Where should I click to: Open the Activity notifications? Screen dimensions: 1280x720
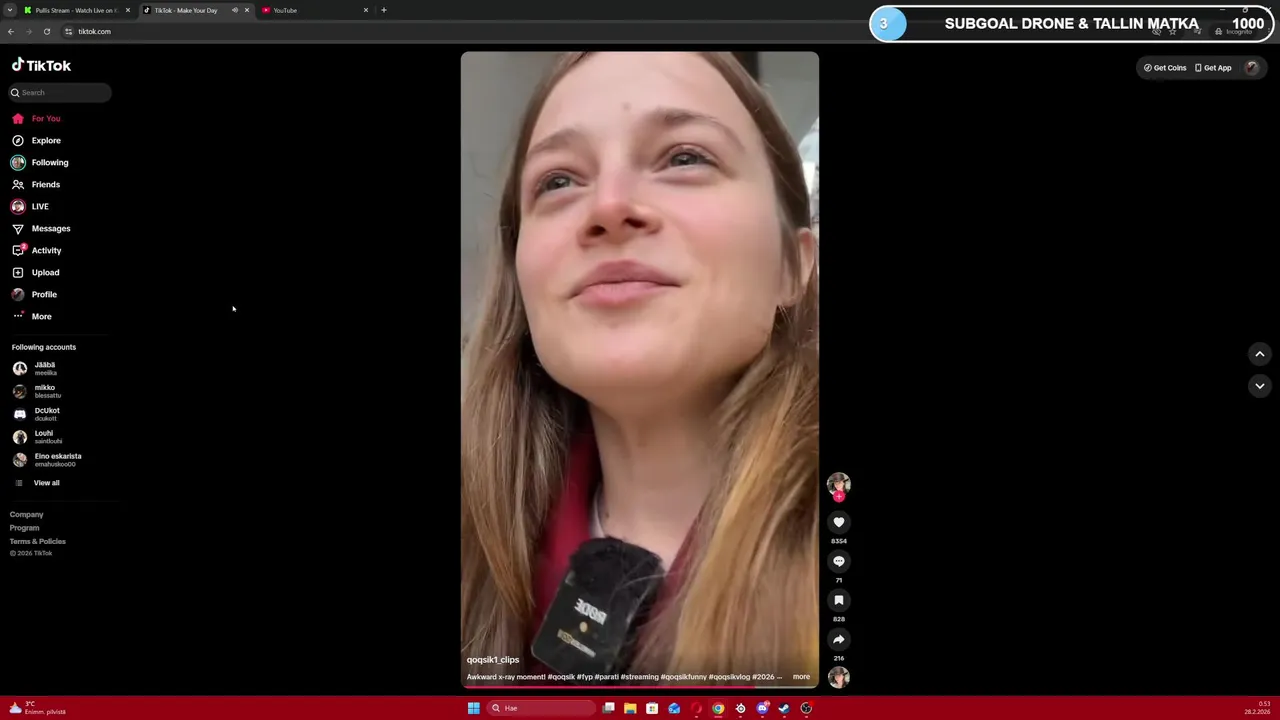(37, 250)
